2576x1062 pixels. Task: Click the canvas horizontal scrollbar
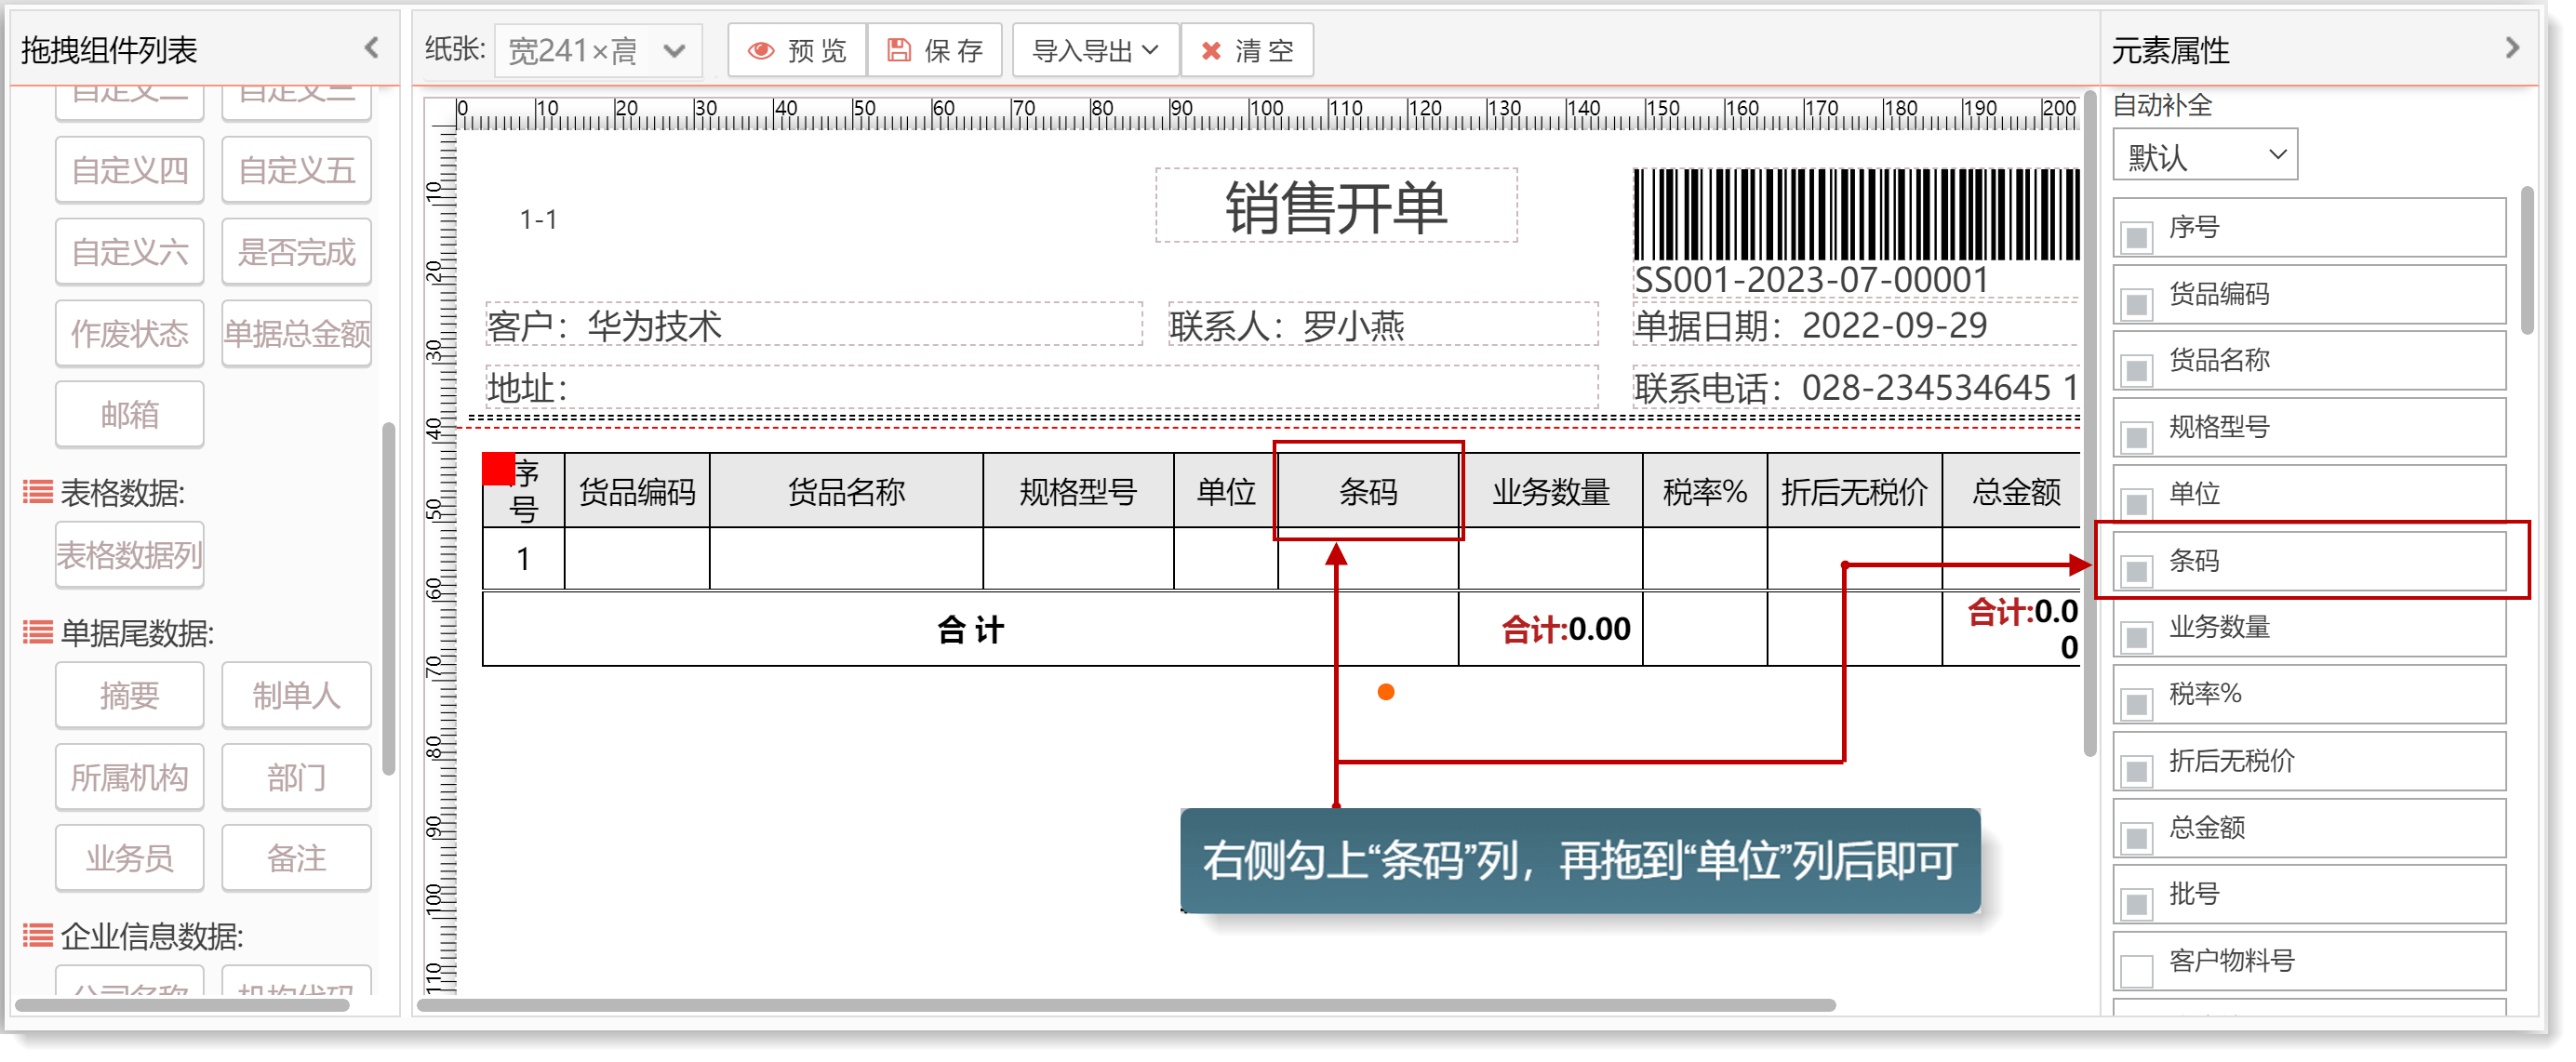point(1125,1005)
